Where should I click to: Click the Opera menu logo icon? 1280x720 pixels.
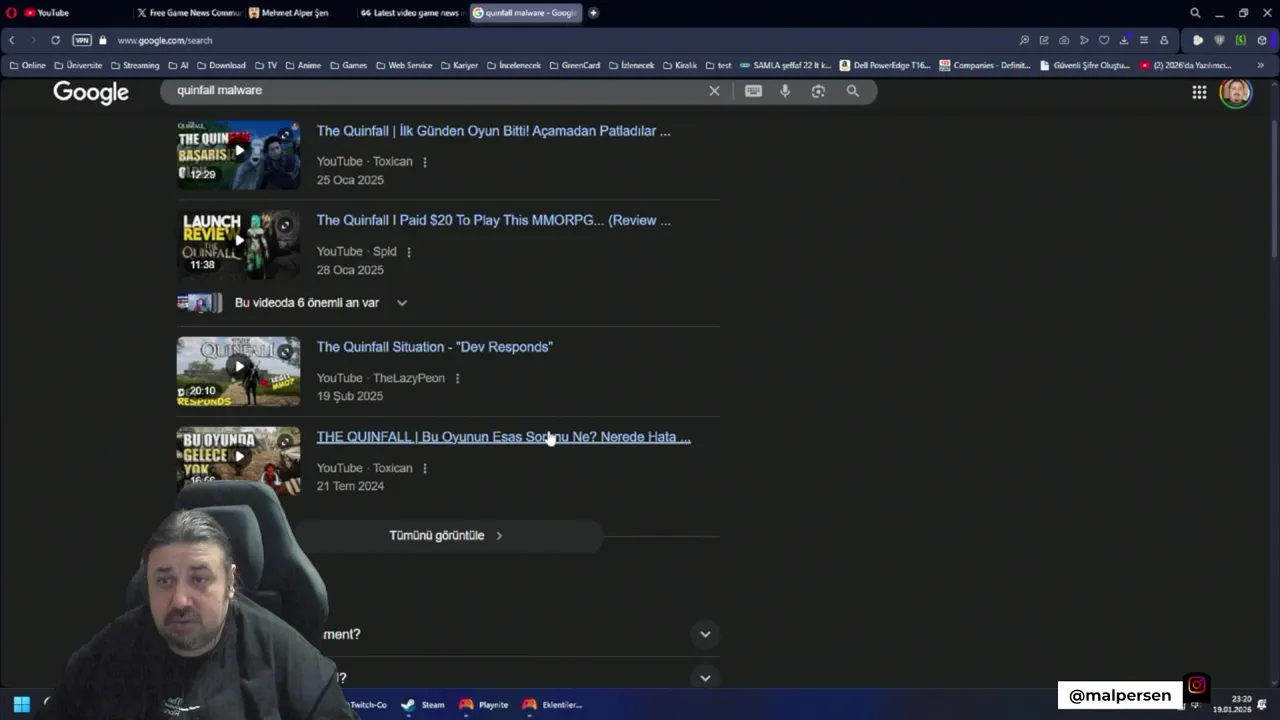(12, 13)
